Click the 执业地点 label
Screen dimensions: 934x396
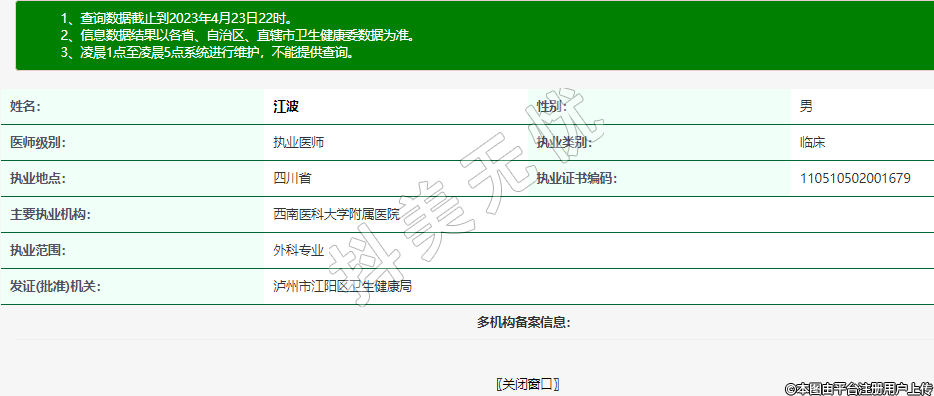click(38, 179)
